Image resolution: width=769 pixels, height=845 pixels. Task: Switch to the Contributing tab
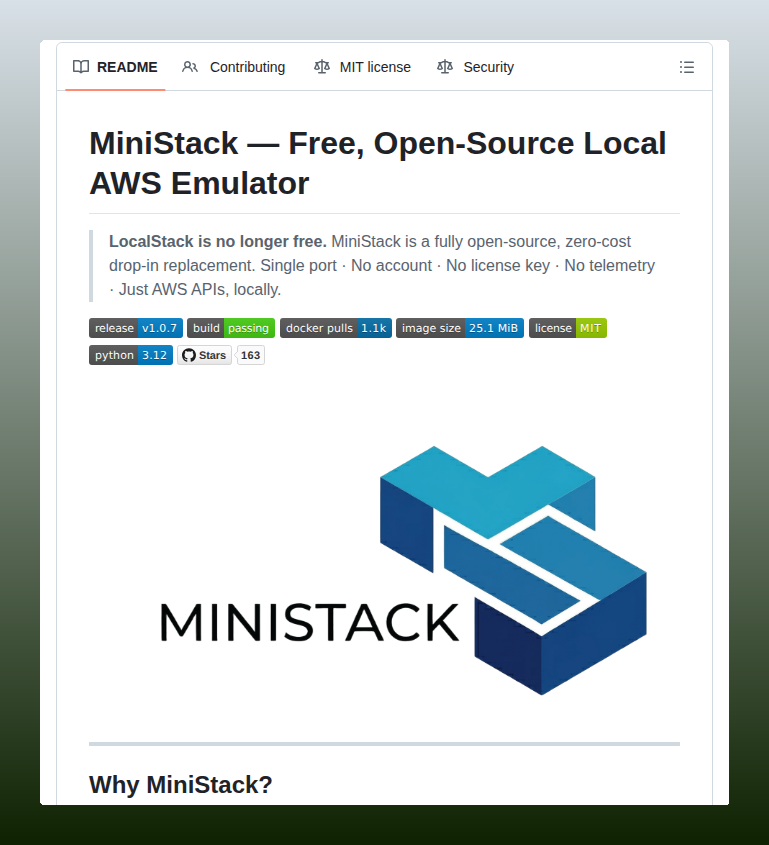tap(233, 67)
